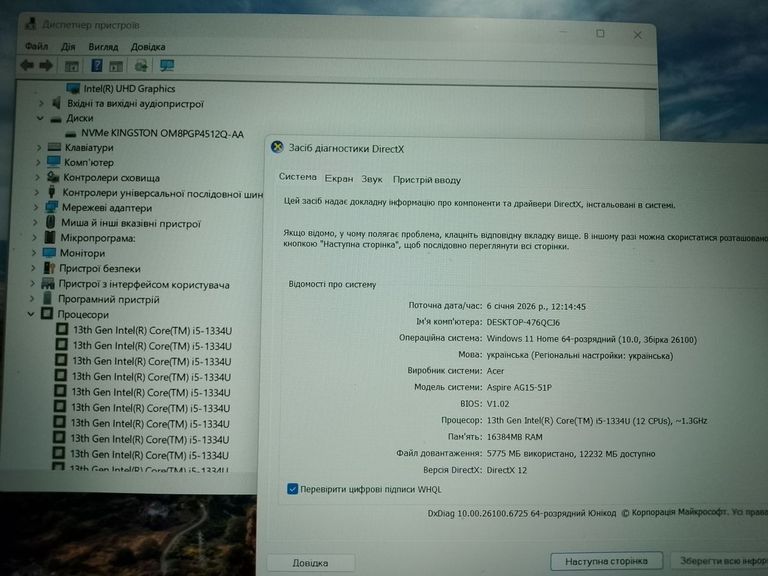Viewport: 768px width, 576px height.
Task: Collapse the Диски tree node
Action: [40, 118]
